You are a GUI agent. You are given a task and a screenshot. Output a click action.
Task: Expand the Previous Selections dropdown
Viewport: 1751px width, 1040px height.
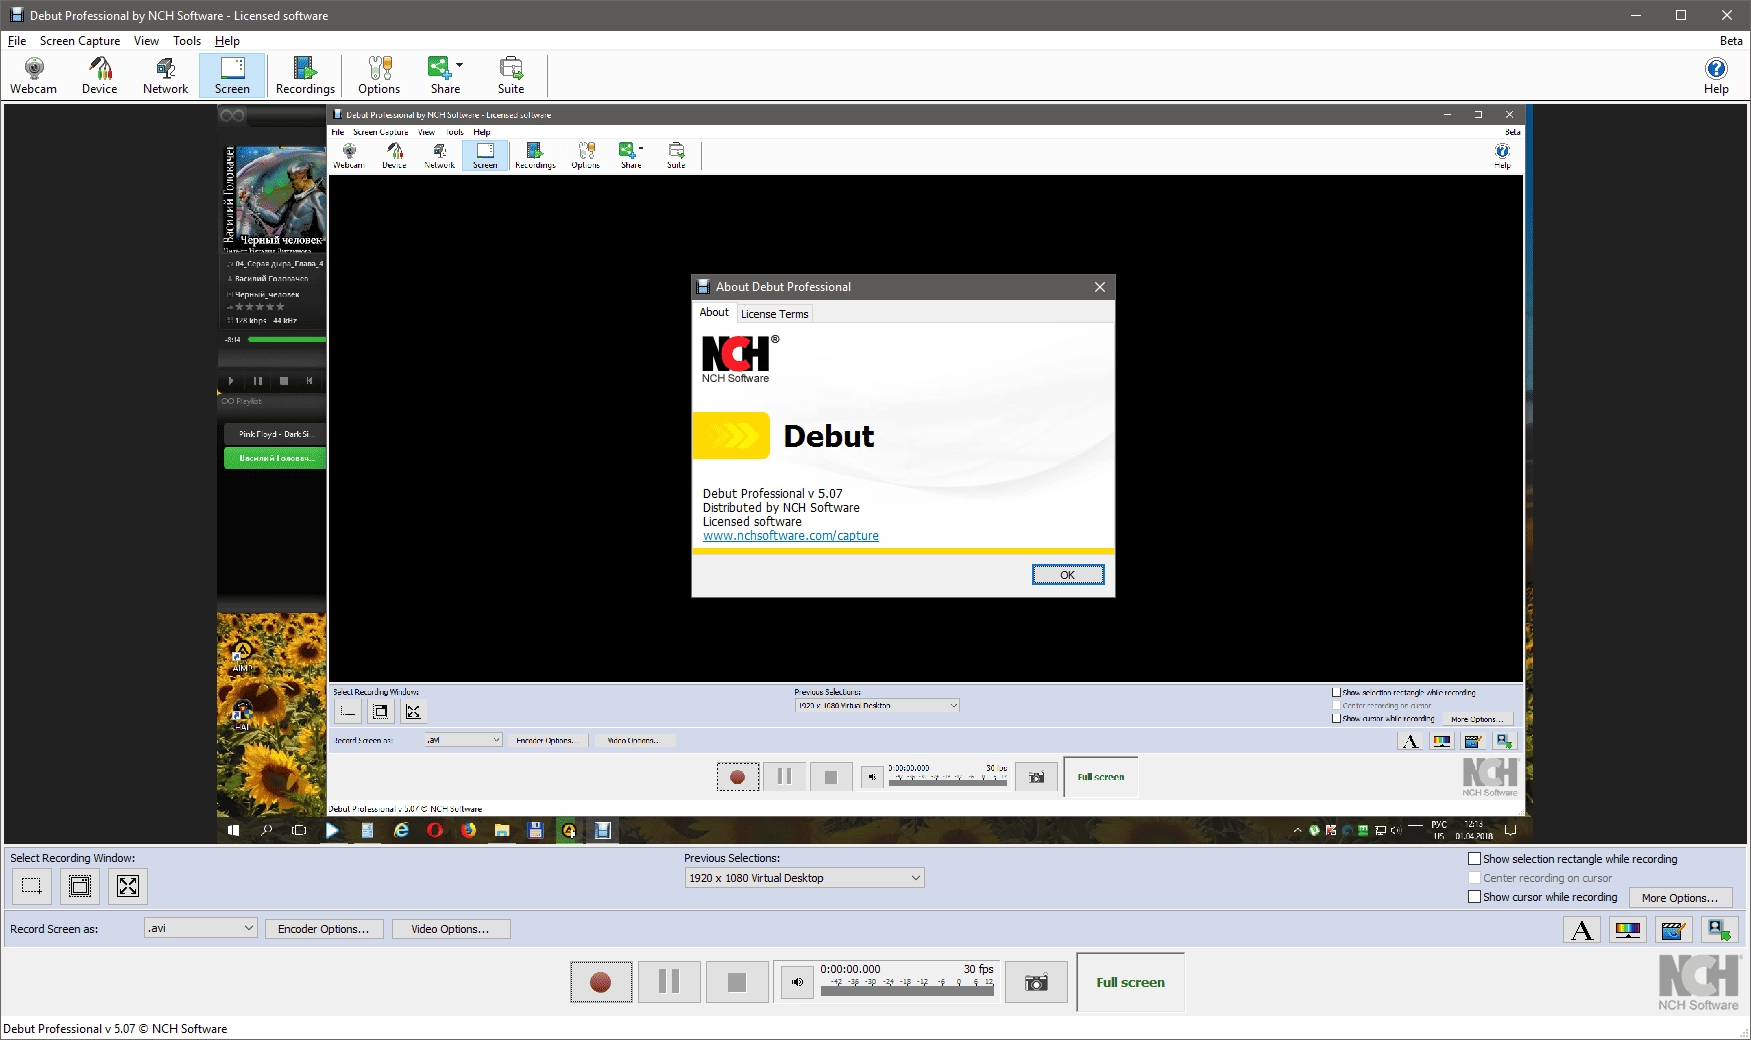[x=805, y=878]
